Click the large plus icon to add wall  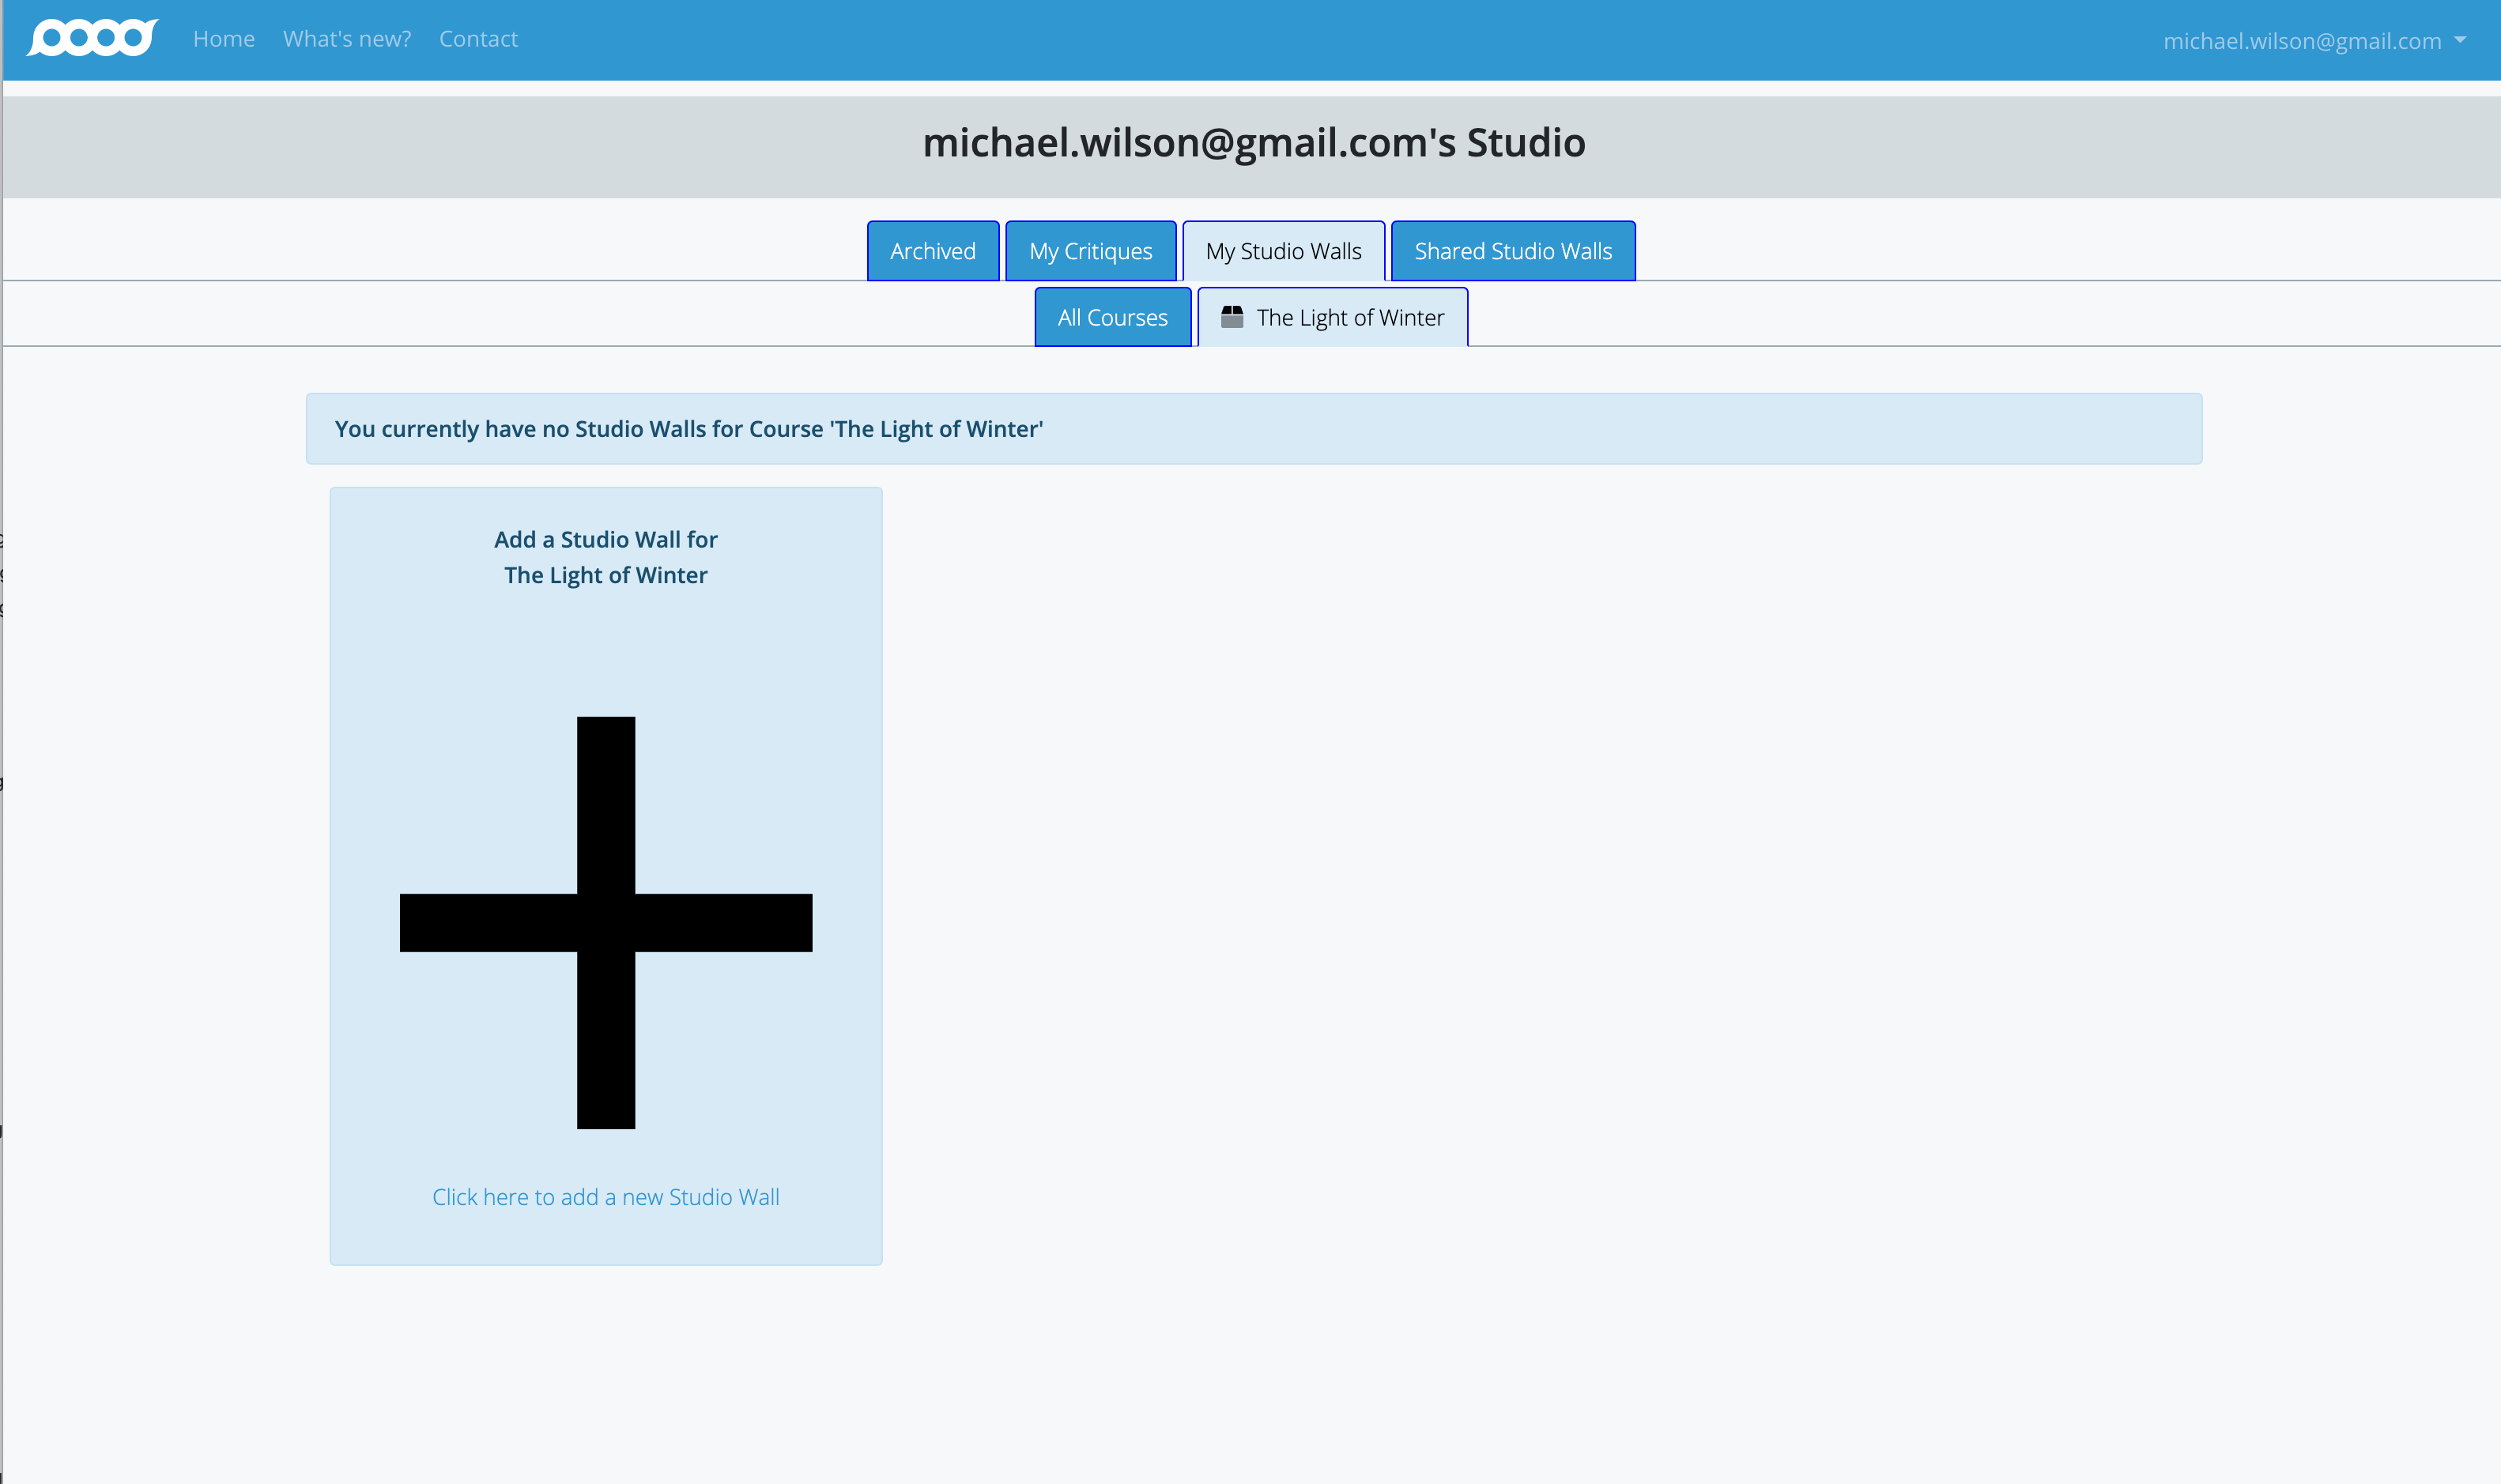click(606, 922)
